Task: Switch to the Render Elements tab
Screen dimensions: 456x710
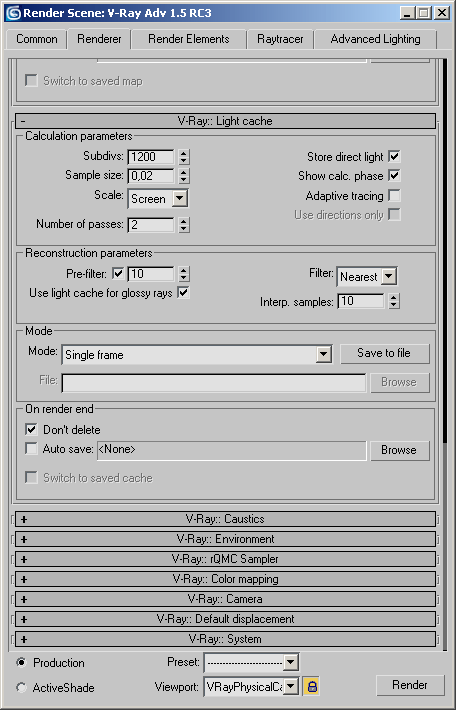Action: (x=188, y=39)
